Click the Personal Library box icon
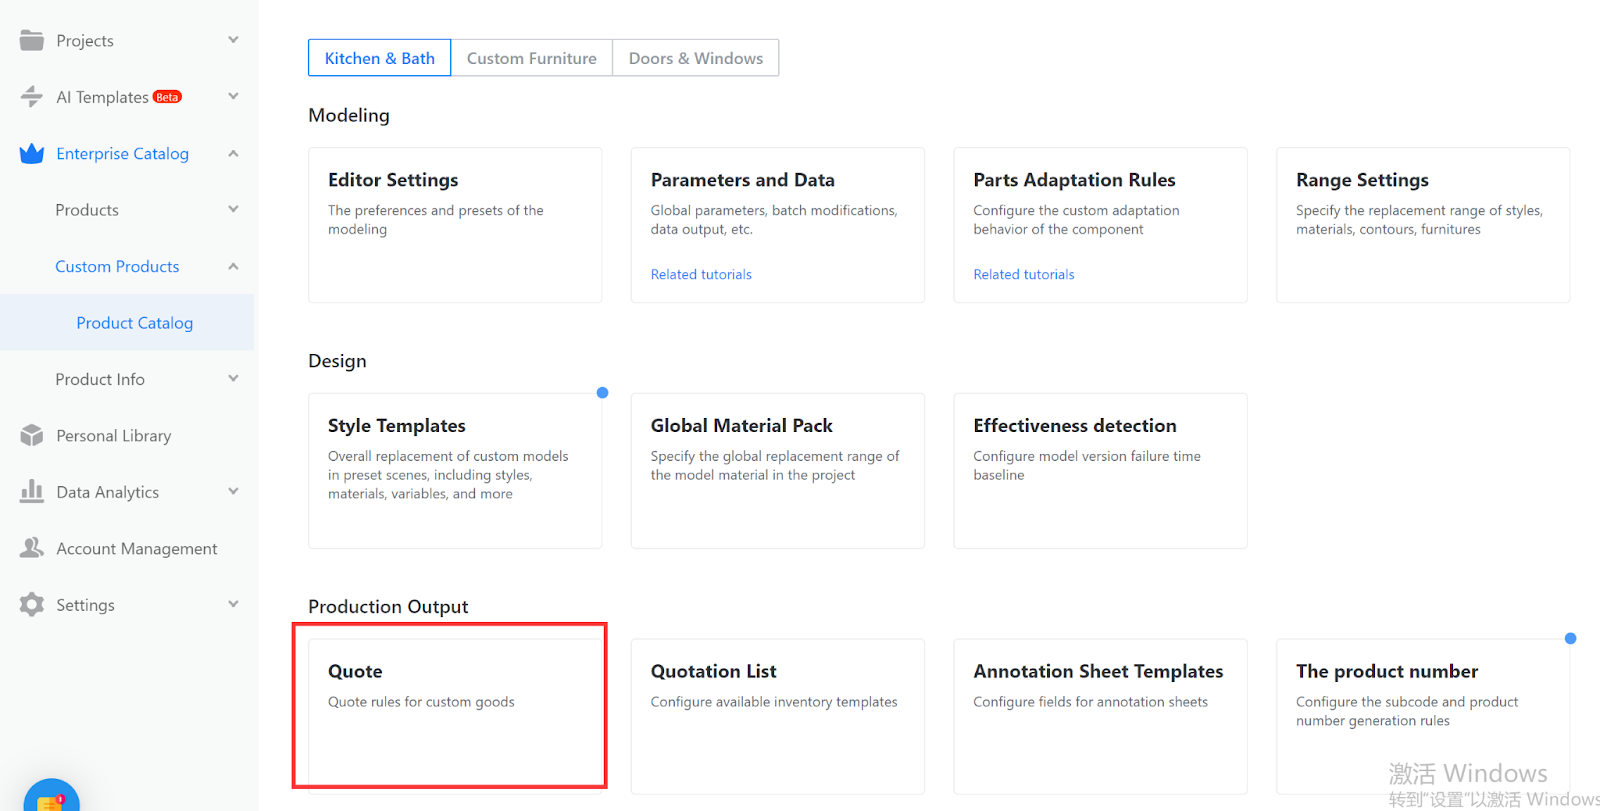 32,436
